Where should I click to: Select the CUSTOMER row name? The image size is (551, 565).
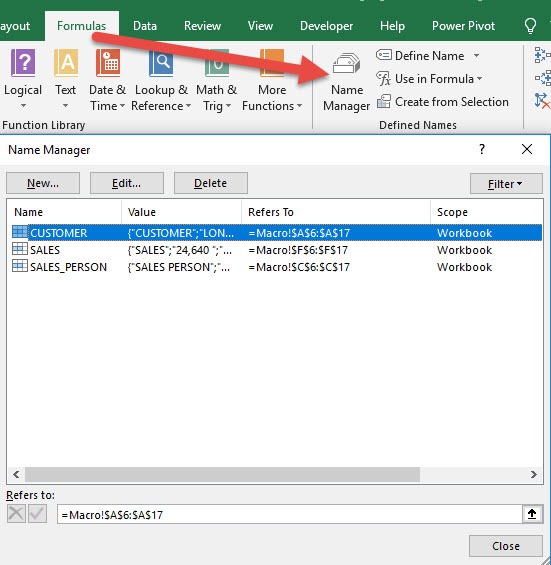pyautogui.click(x=59, y=233)
